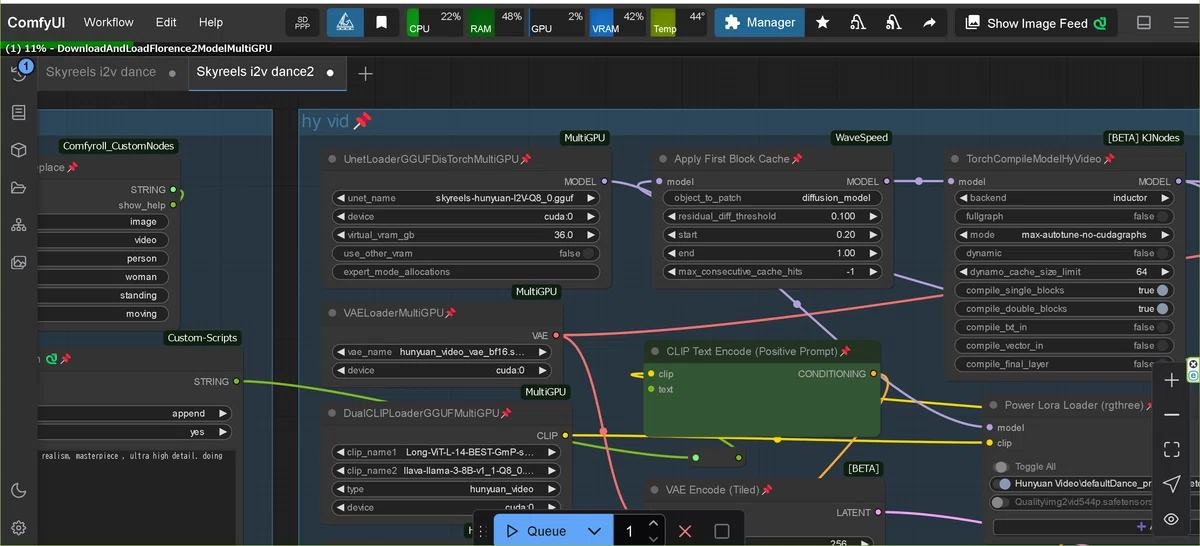The width and height of the screenshot is (1200, 546).
Task: Open settings gear in the sidebar
Action: (19, 527)
